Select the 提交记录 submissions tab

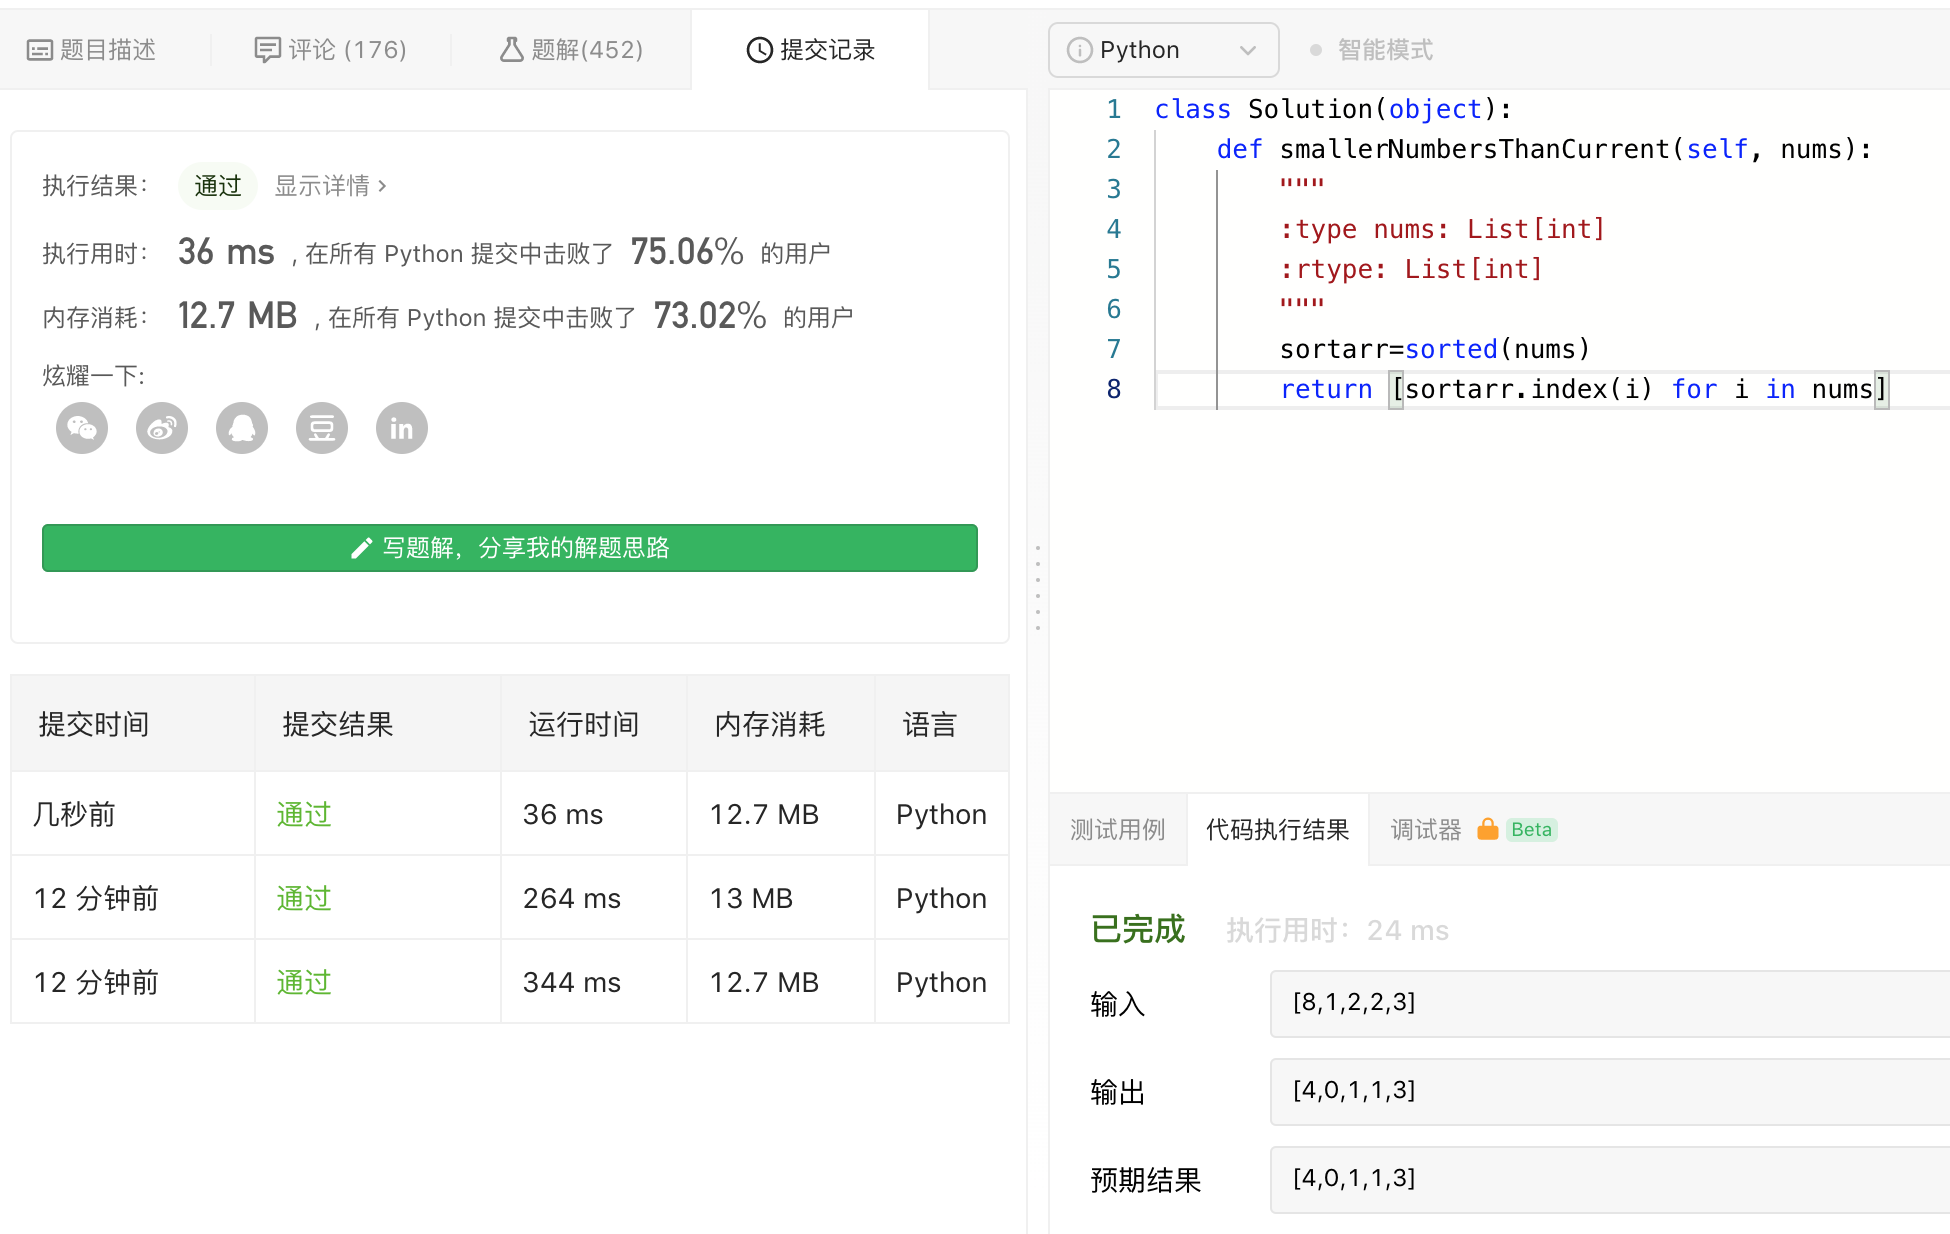(x=810, y=50)
